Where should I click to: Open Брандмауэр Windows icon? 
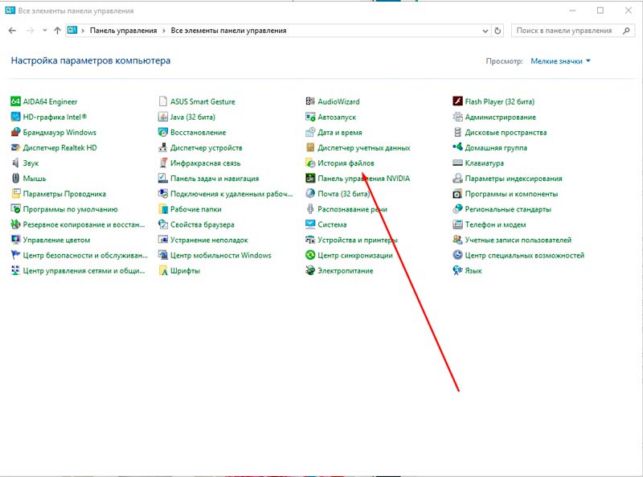pyautogui.click(x=16, y=132)
